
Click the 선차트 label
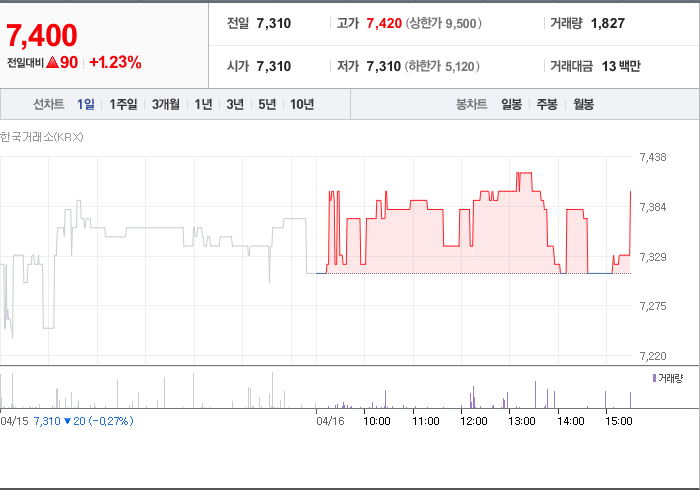tap(49, 104)
